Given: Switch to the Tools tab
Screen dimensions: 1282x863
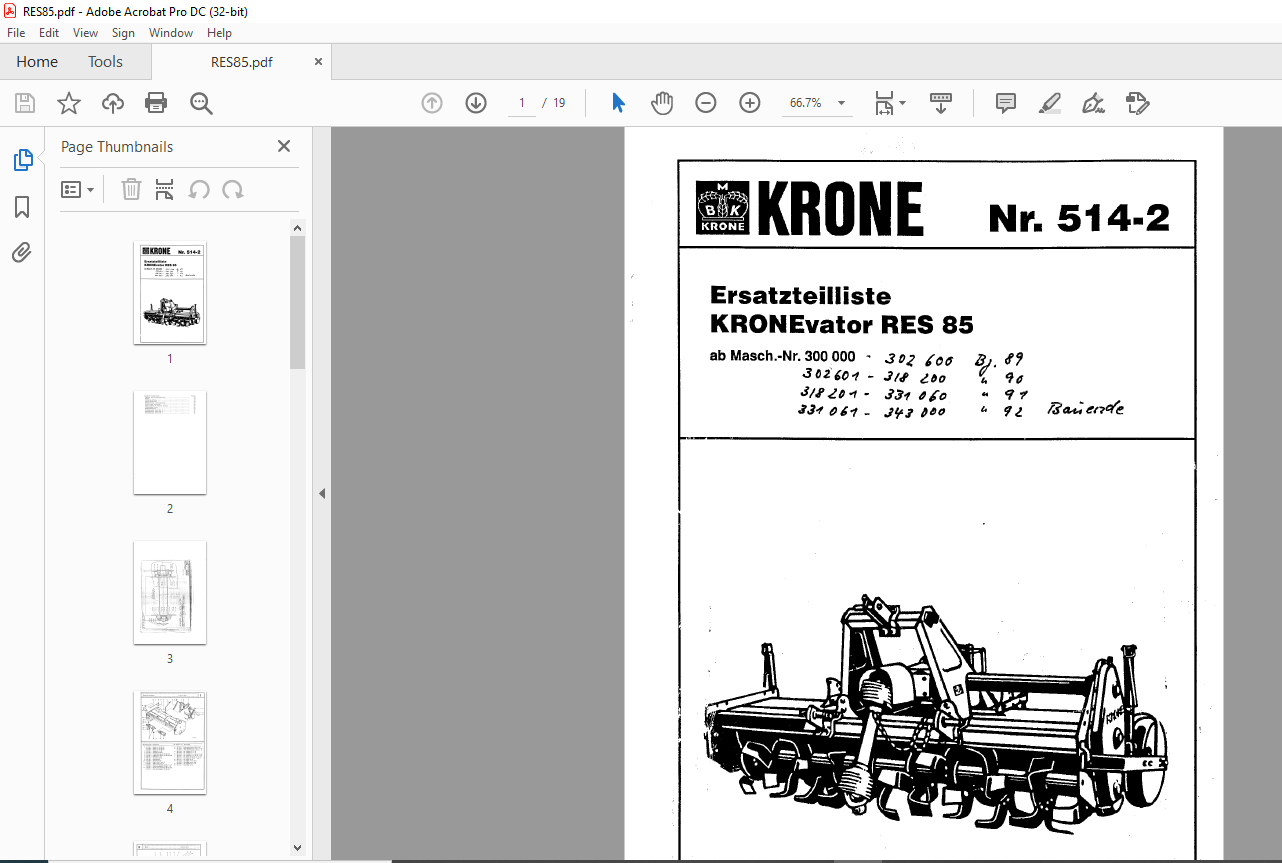Looking at the screenshot, I should pyautogui.click(x=105, y=62).
